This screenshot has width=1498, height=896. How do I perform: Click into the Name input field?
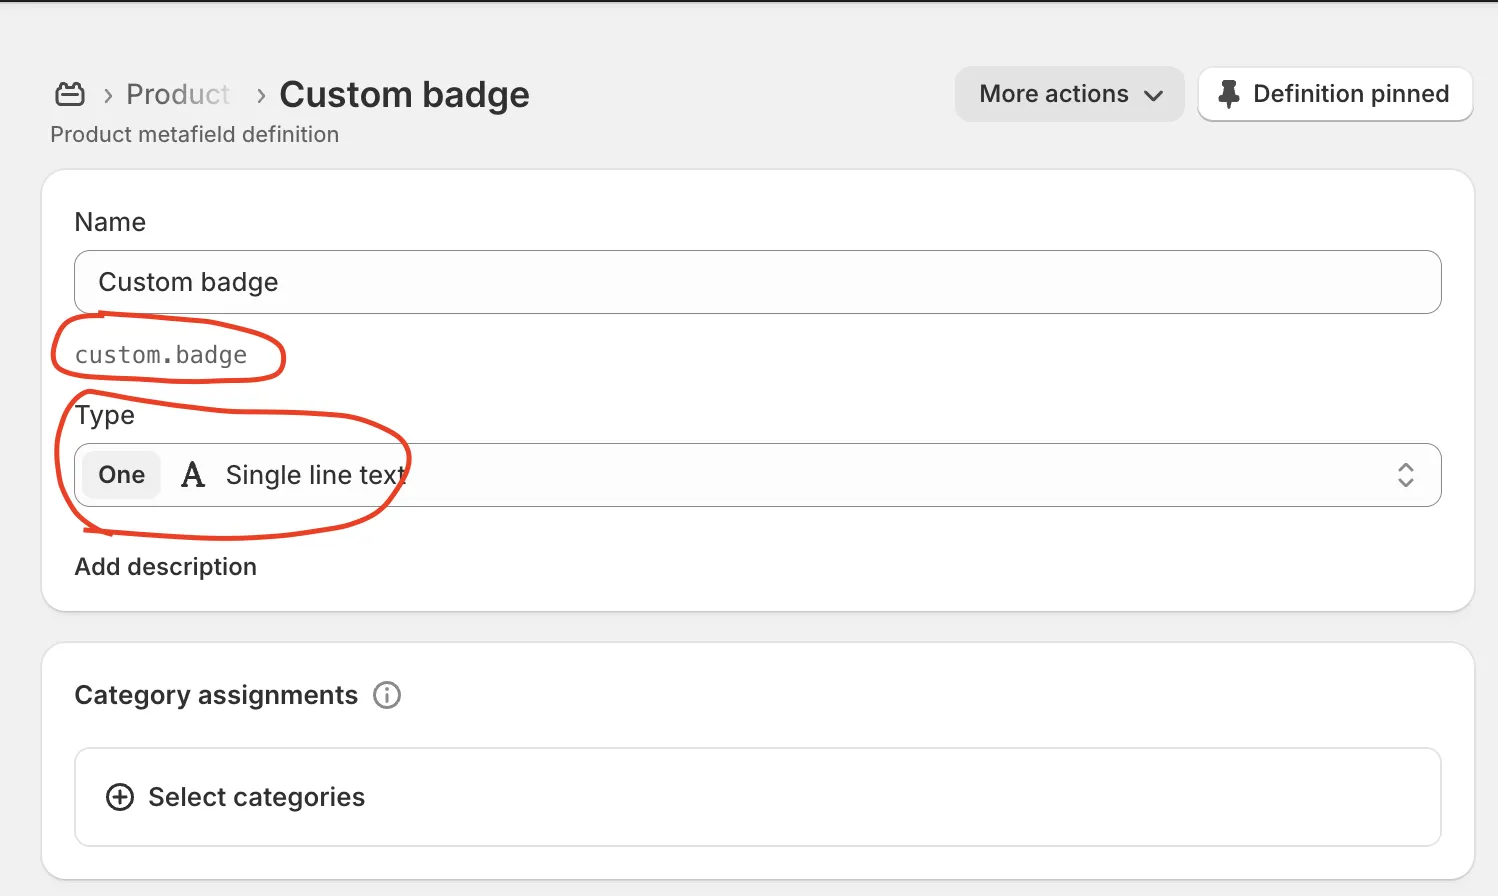757,282
